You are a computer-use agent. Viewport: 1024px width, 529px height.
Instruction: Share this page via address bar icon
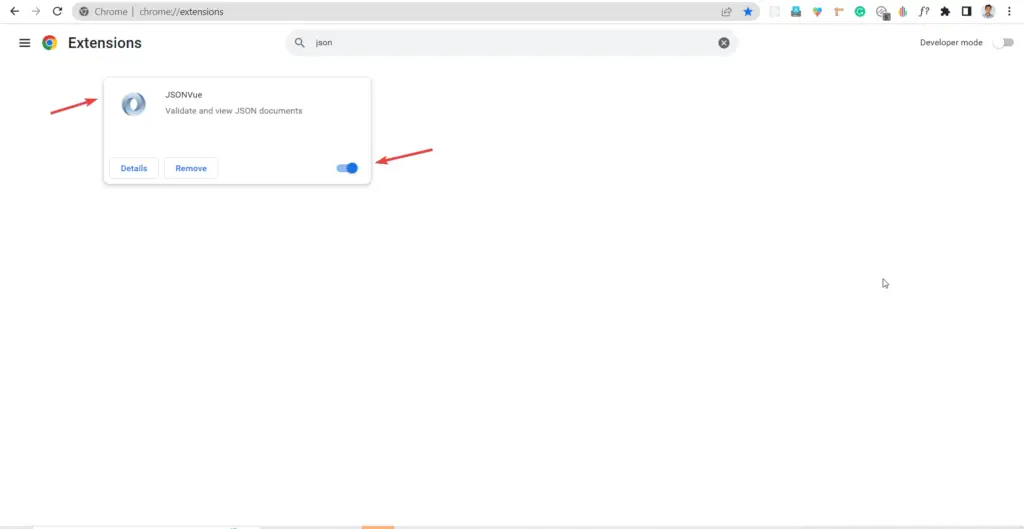726,11
